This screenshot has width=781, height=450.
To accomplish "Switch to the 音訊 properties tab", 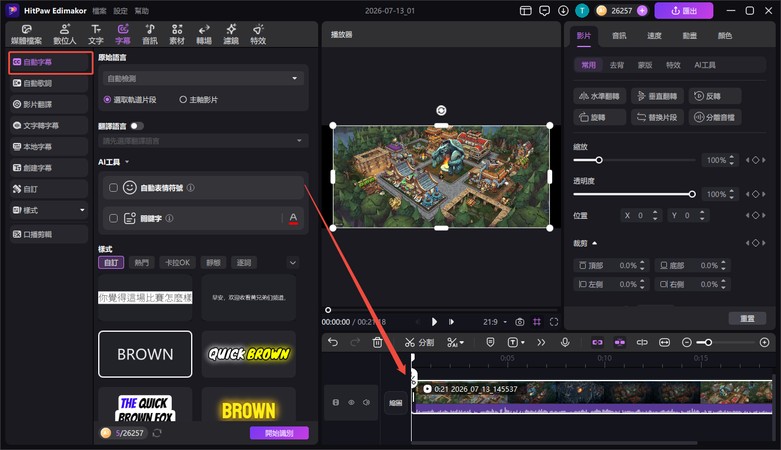I will pos(619,35).
